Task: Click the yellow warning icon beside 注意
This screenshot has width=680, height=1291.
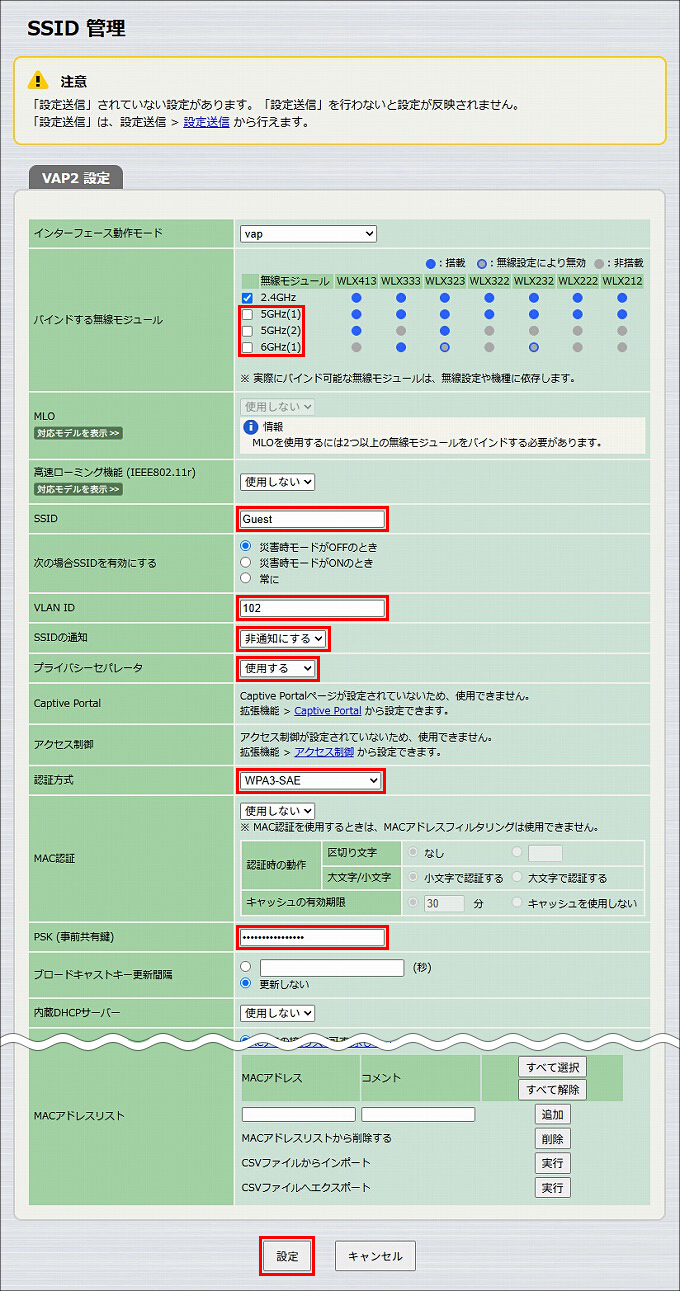Action: coord(38,80)
